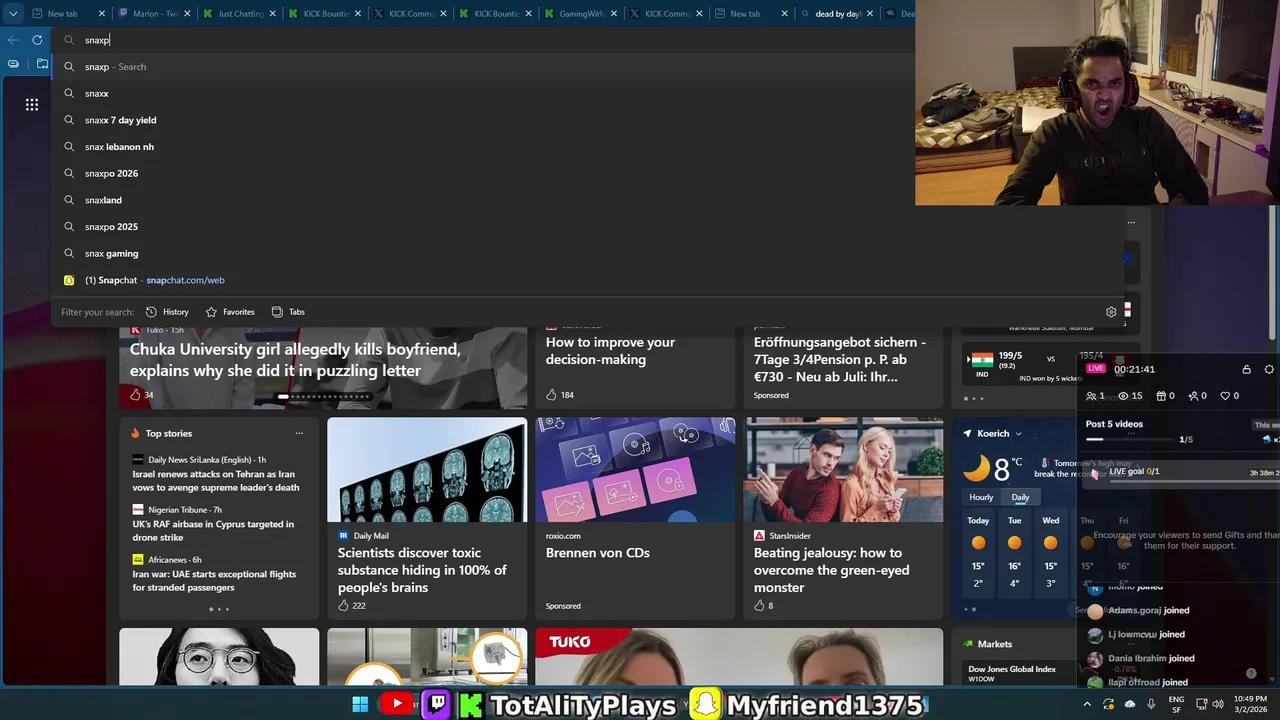
Task: Click the live overlay viewers eye count
Action: [1131, 396]
